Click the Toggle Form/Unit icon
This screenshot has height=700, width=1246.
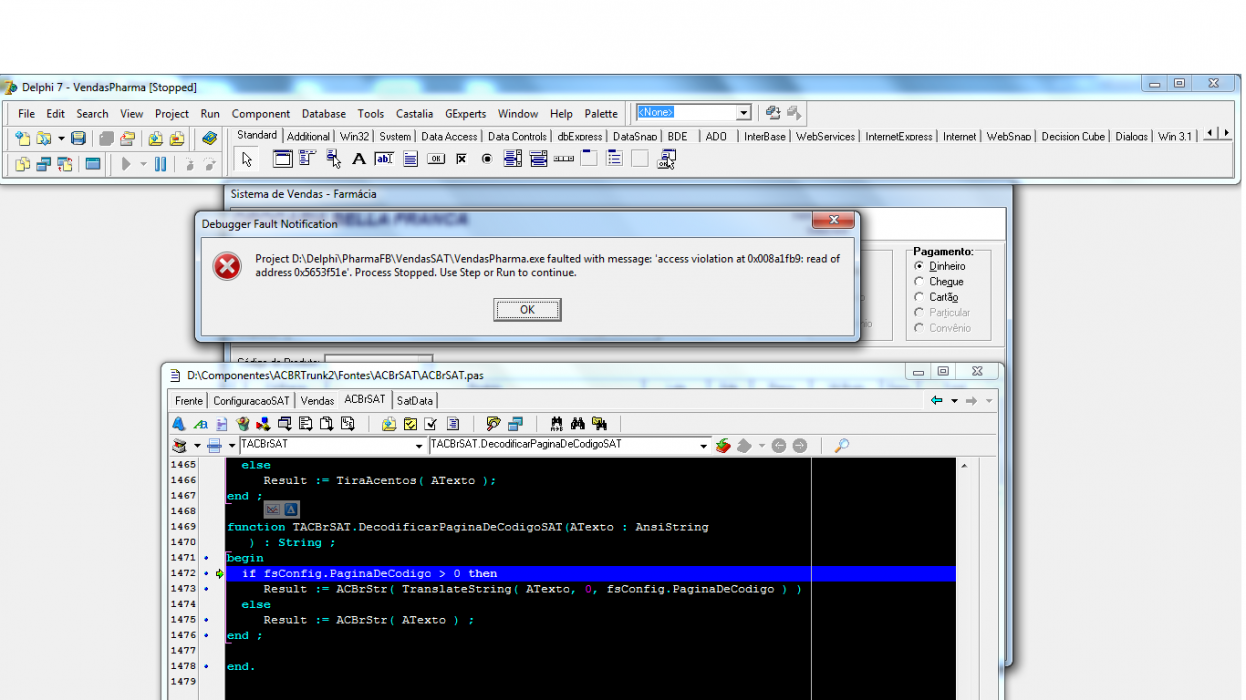[65, 164]
